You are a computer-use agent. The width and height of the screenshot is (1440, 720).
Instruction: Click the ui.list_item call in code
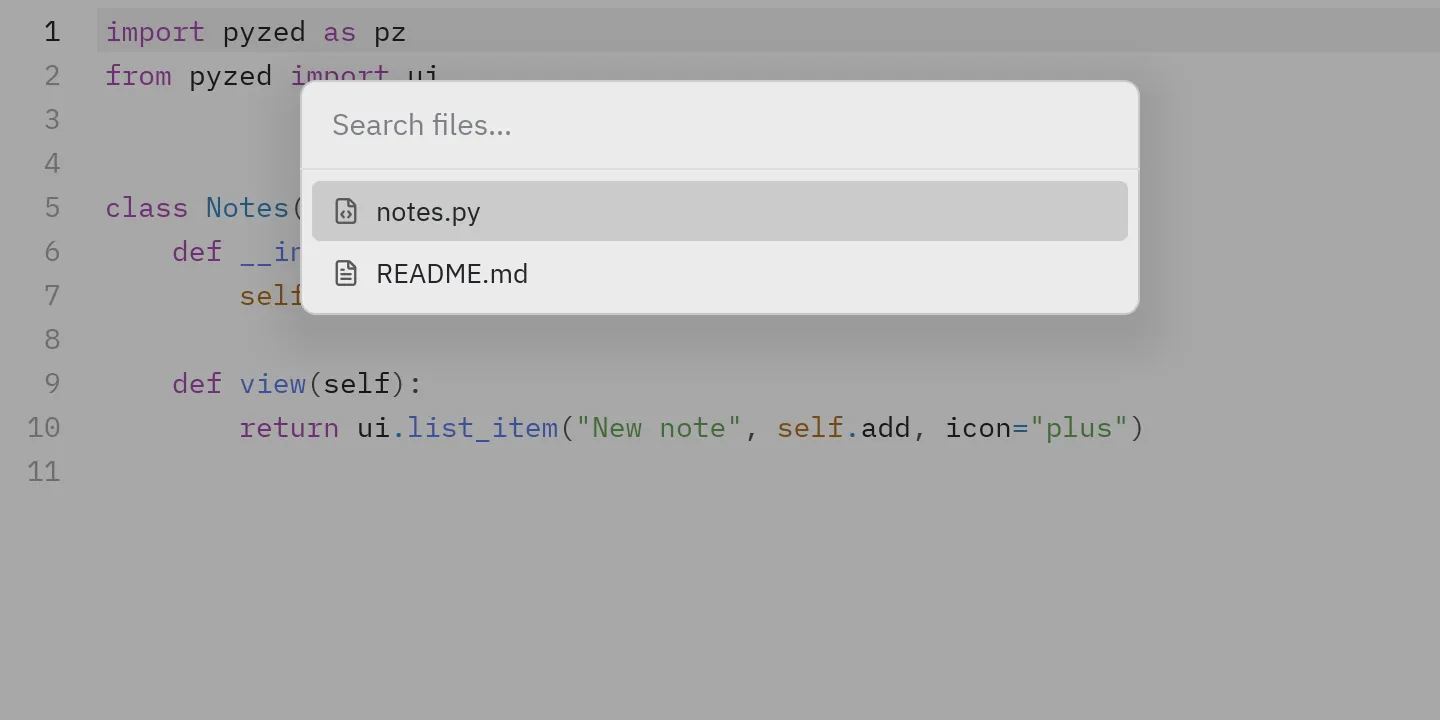click(x=457, y=428)
